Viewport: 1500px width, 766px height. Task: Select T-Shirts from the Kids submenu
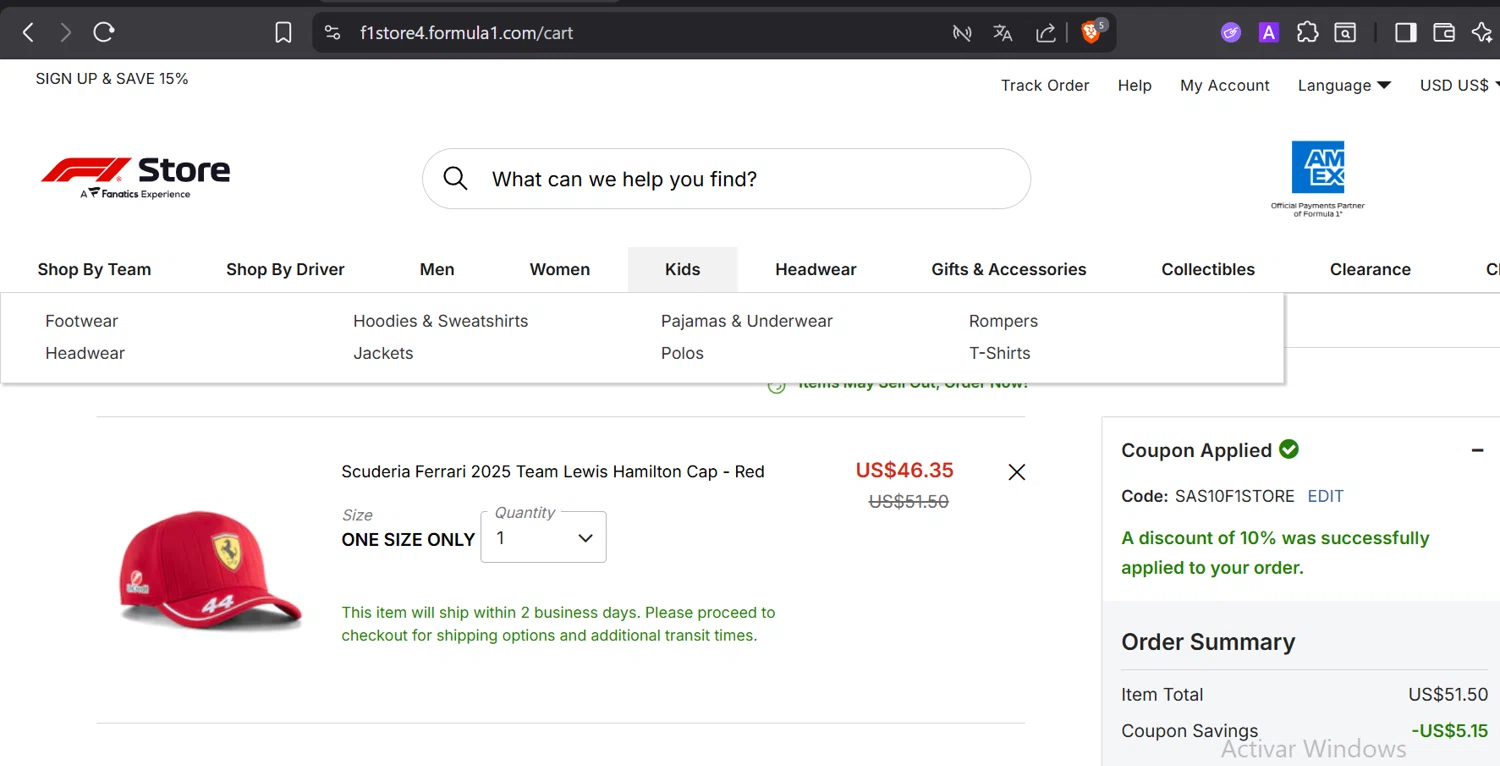(x=999, y=353)
